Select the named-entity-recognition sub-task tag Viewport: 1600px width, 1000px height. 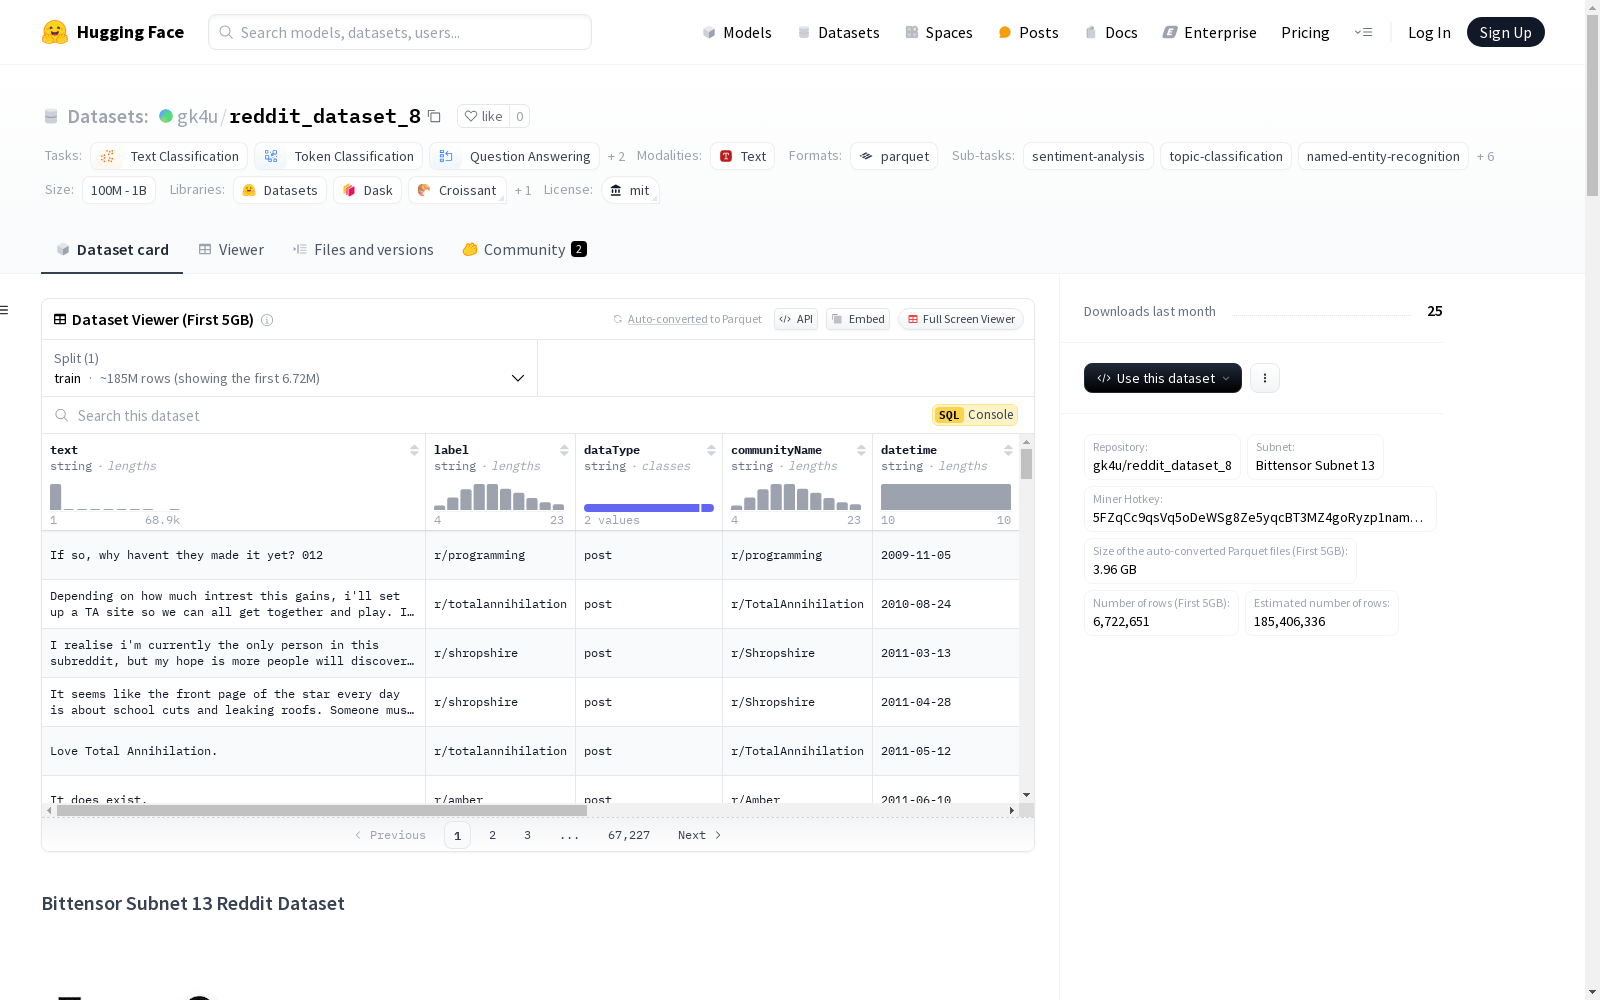[x=1383, y=157]
